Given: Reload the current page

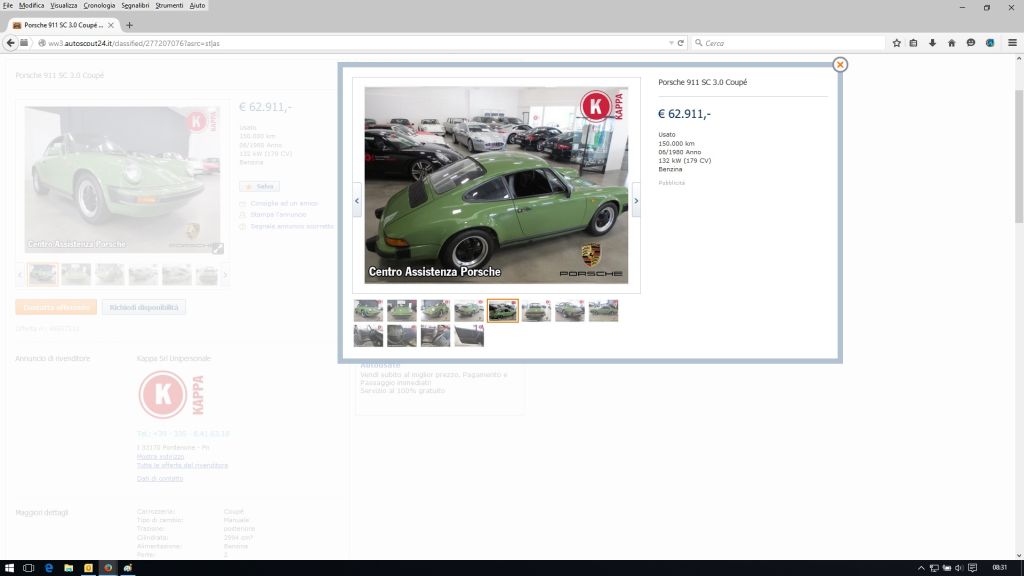Looking at the screenshot, I should [680, 43].
